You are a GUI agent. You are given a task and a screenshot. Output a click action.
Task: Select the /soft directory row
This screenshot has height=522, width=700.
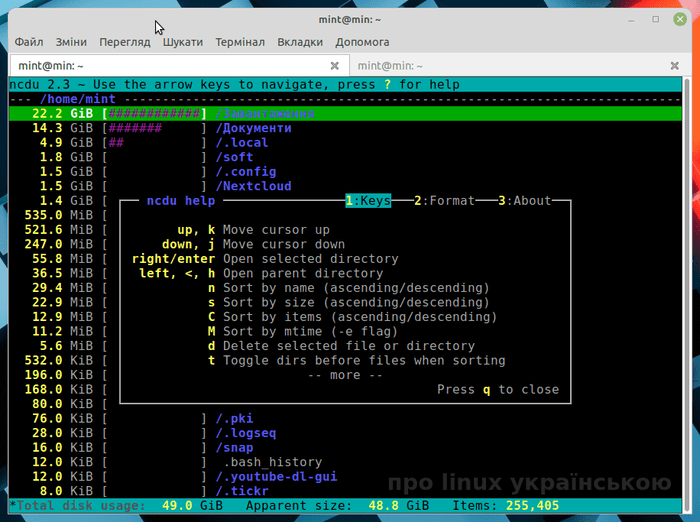coord(346,157)
